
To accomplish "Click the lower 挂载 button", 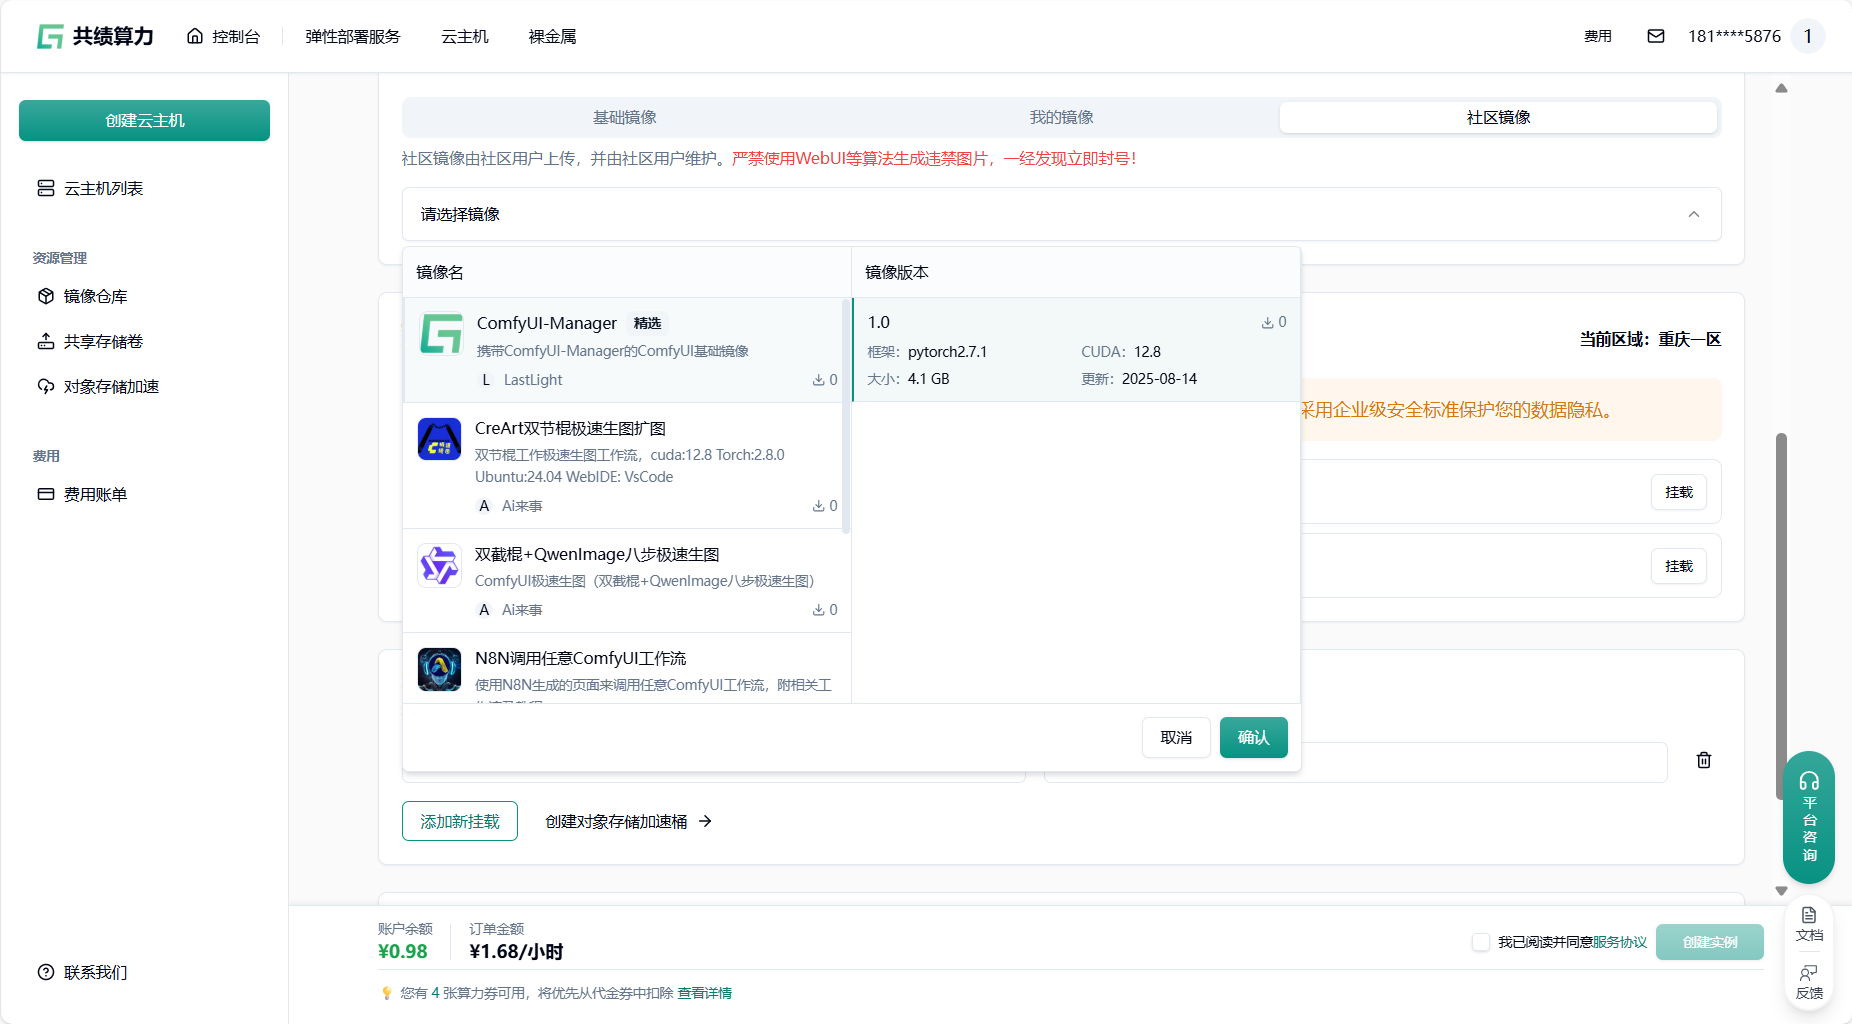I will click(x=1679, y=566).
